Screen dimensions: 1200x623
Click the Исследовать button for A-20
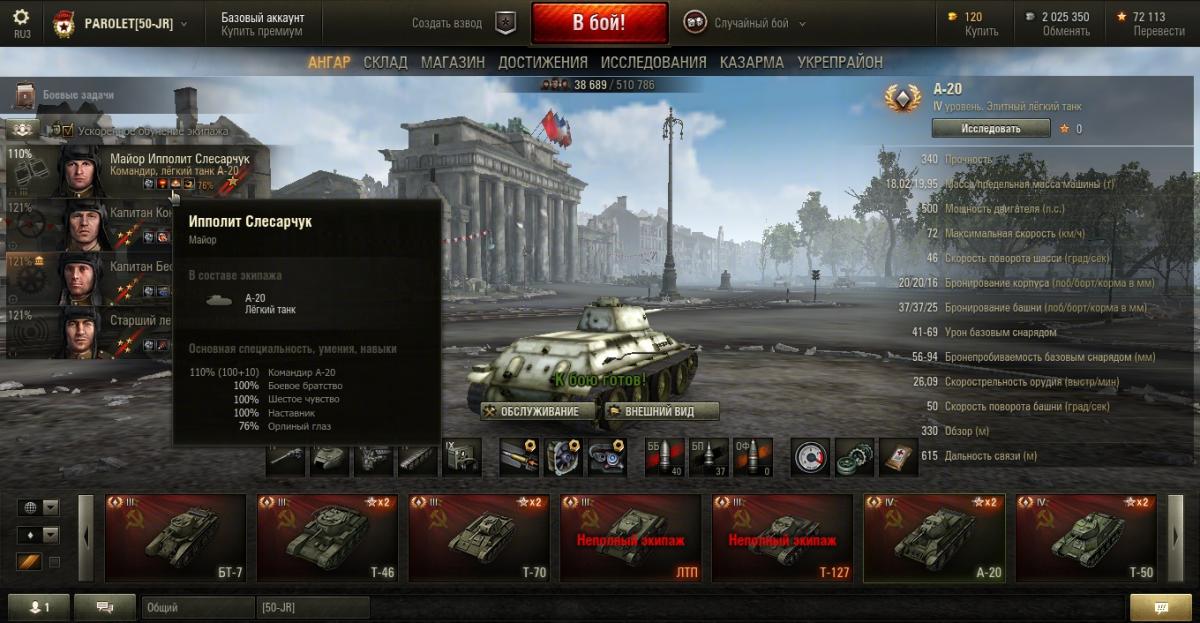[x=991, y=128]
